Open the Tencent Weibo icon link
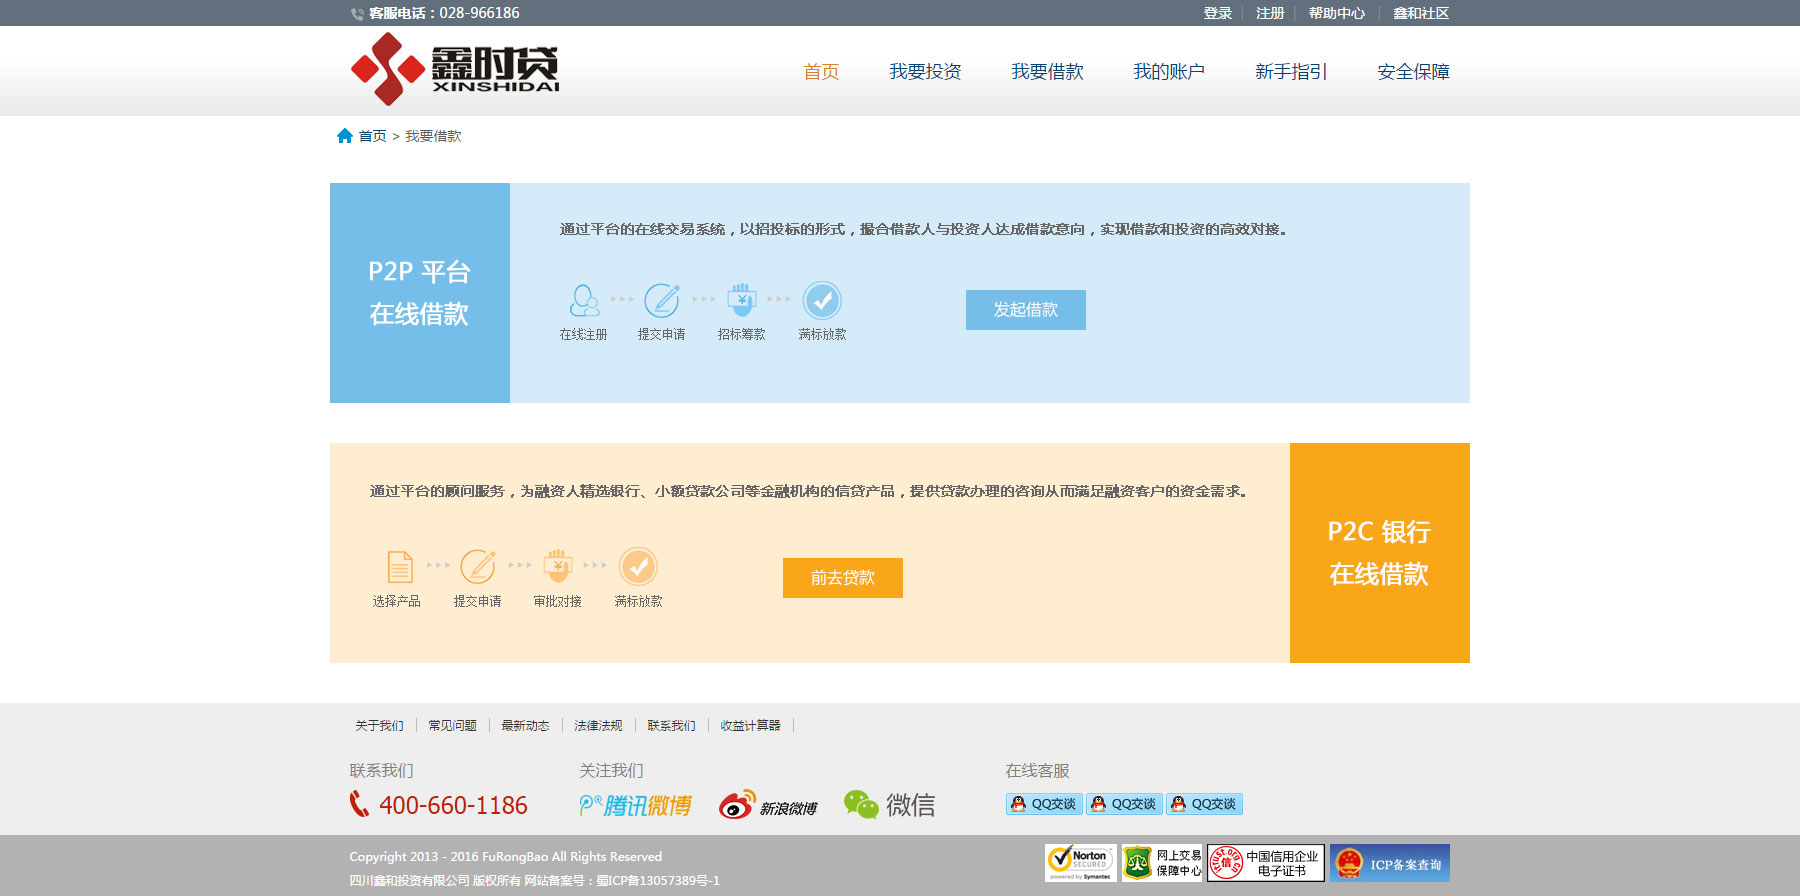This screenshot has height=896, width=1800. 636,805
